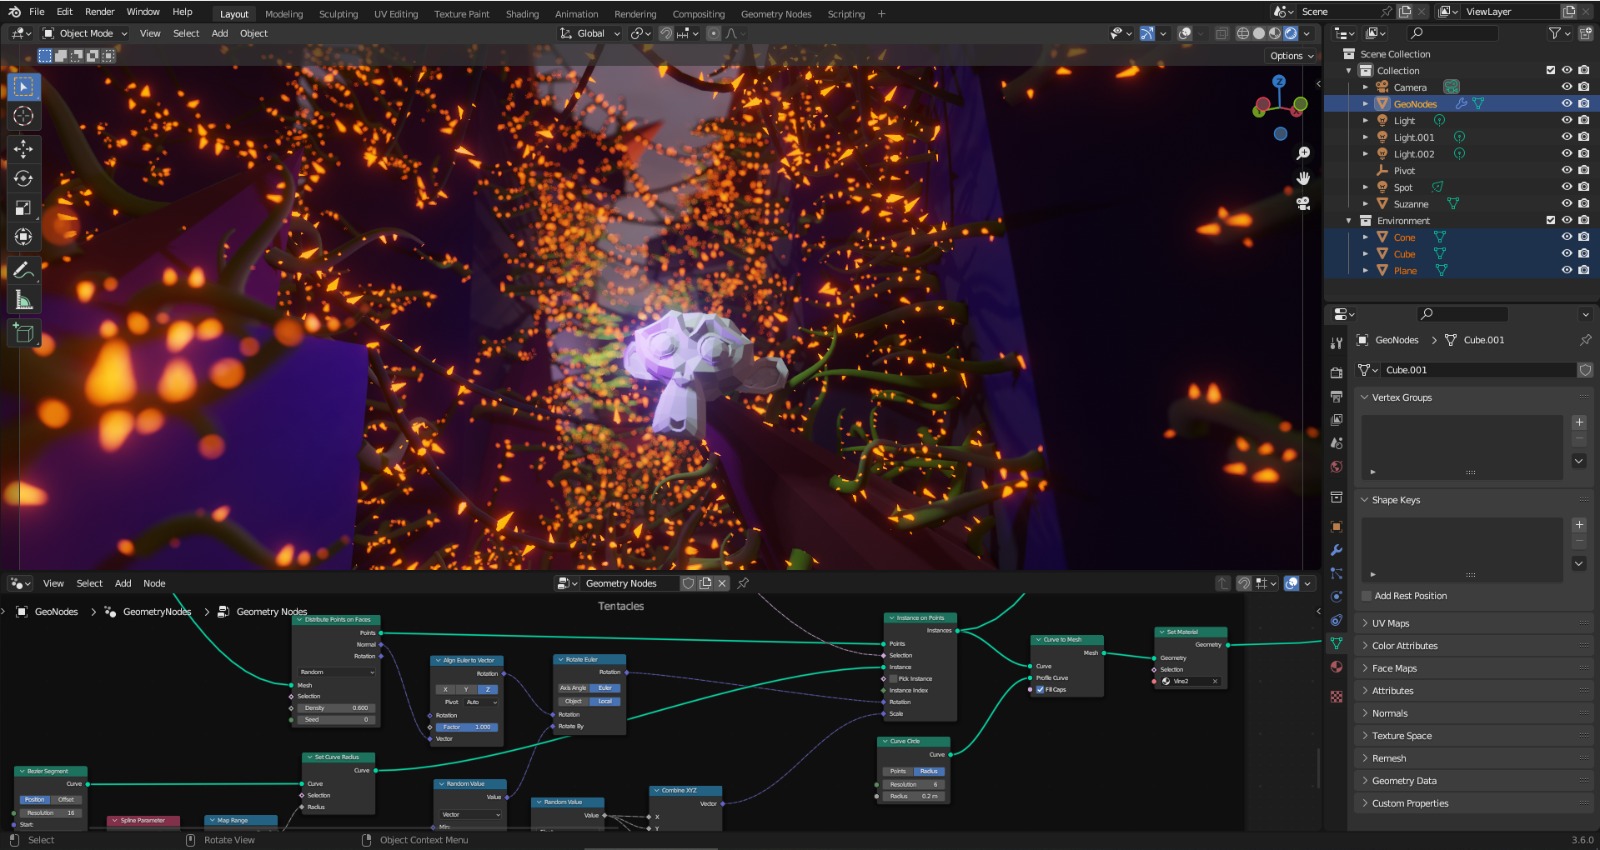Image resolution: width=1600 pixels, height=850 pixels.
Task: Uncheck Environment collection exclude checkbox
Action: pos(1551,220)
